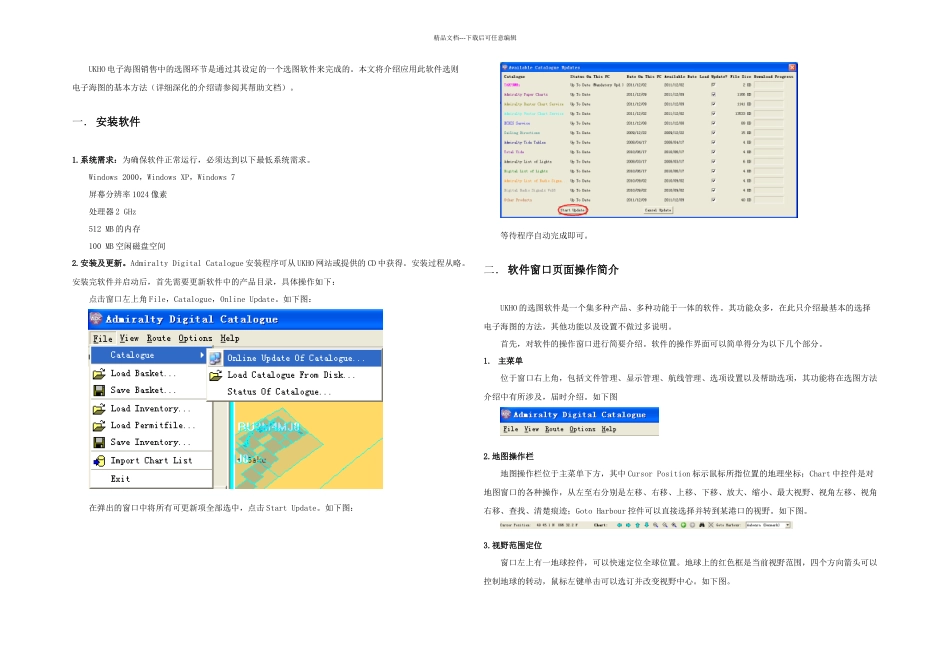This screenshot has height=672, width=950.
Task: Click the green round view-rotate button
Action: [x=683, y=525]
